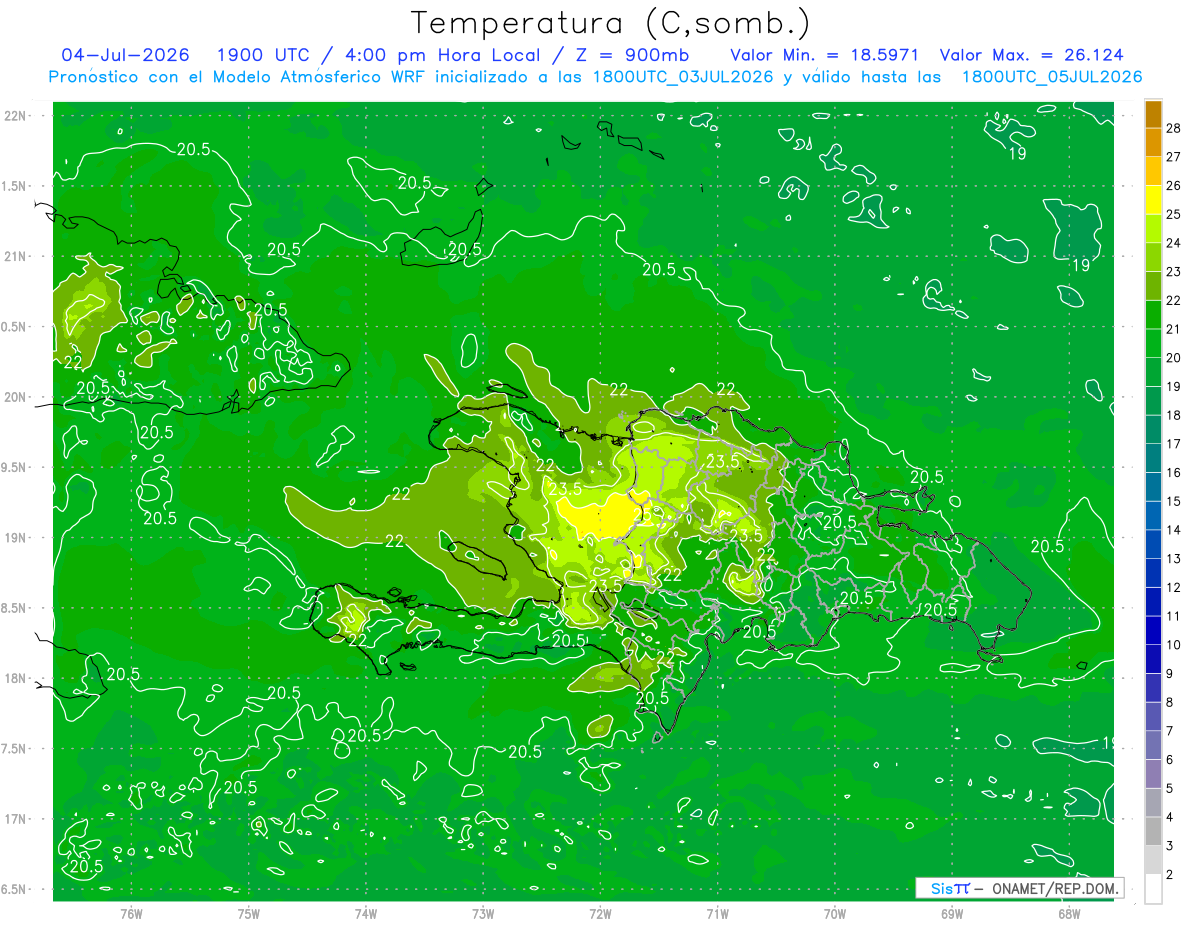Click the colorbar label "10"
The image size is (1200, 927).
[1175, 645]
